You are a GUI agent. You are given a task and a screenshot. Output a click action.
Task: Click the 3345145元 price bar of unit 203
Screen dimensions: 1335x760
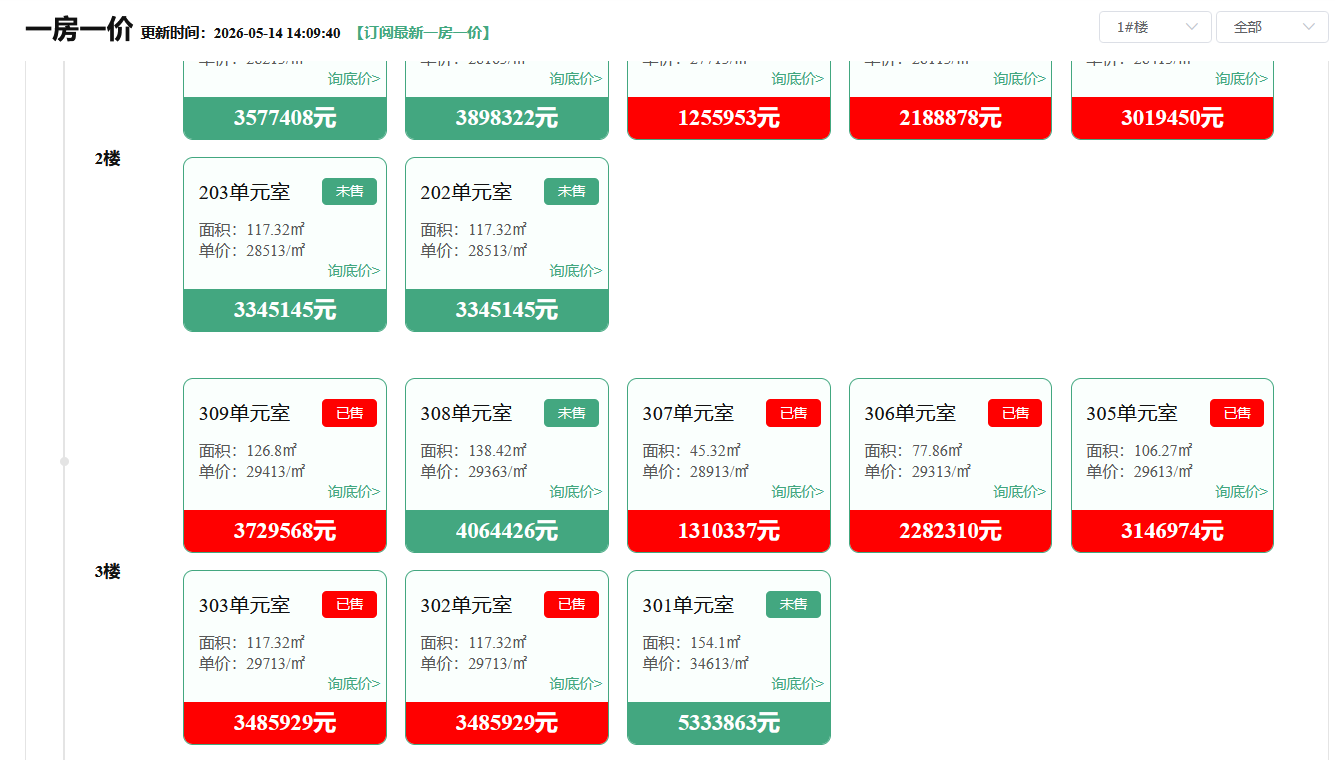tap(285, 310)
